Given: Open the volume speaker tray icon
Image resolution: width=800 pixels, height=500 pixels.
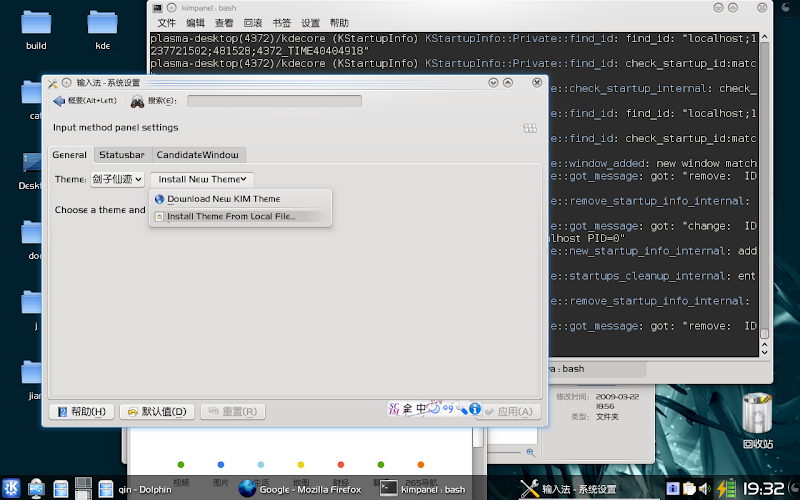Looking at the screenshot, I should (x=705, y=488).
